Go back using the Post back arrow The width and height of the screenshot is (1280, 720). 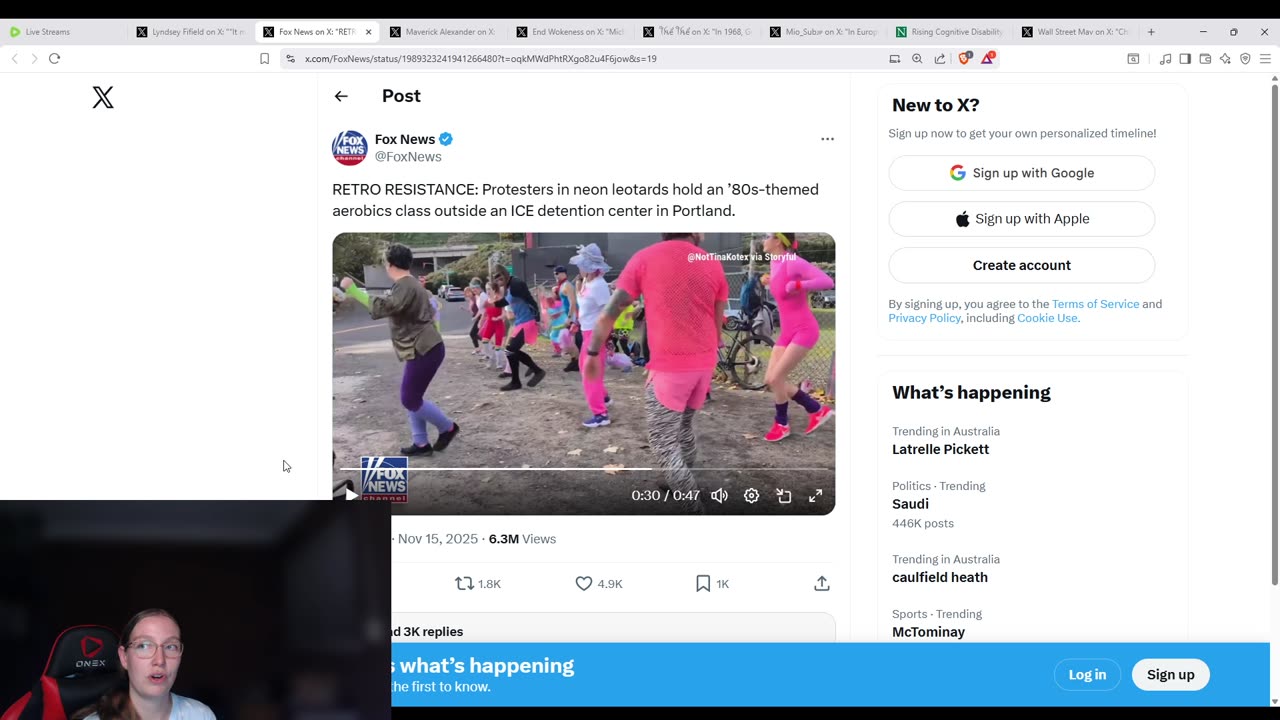click(341, 96)
